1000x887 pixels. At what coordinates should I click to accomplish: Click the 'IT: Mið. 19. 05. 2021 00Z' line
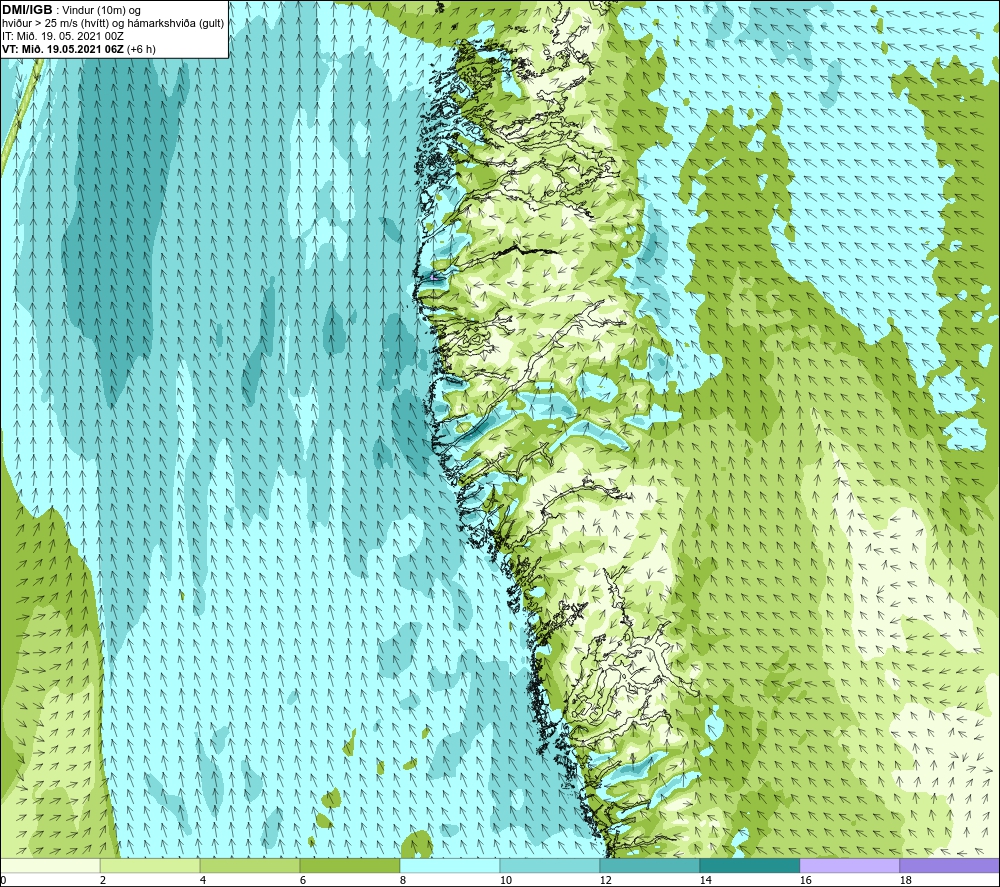click(x=62, y=36)
